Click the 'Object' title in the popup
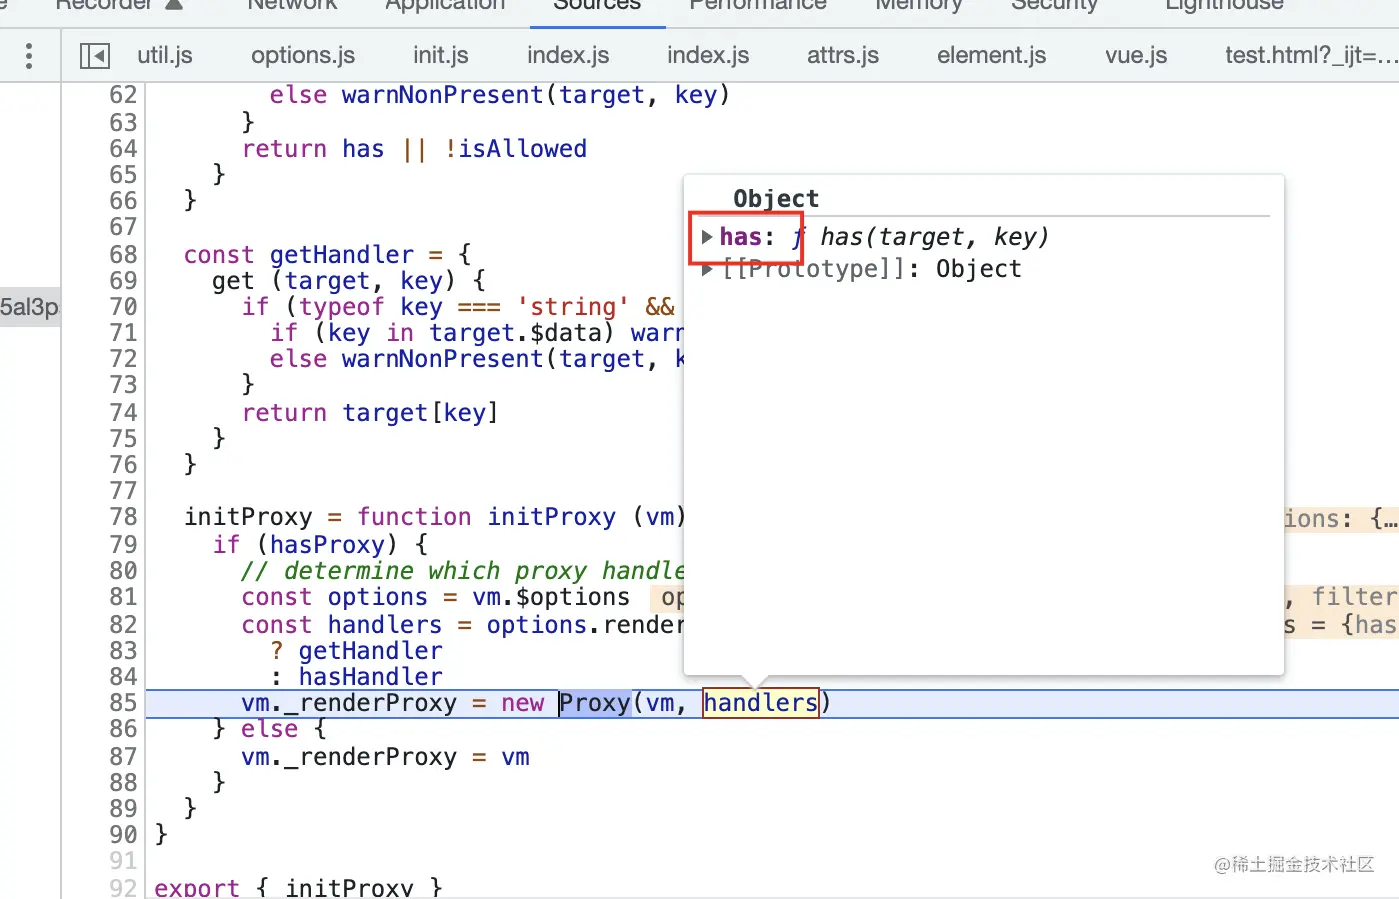 [x=776, y=198]
